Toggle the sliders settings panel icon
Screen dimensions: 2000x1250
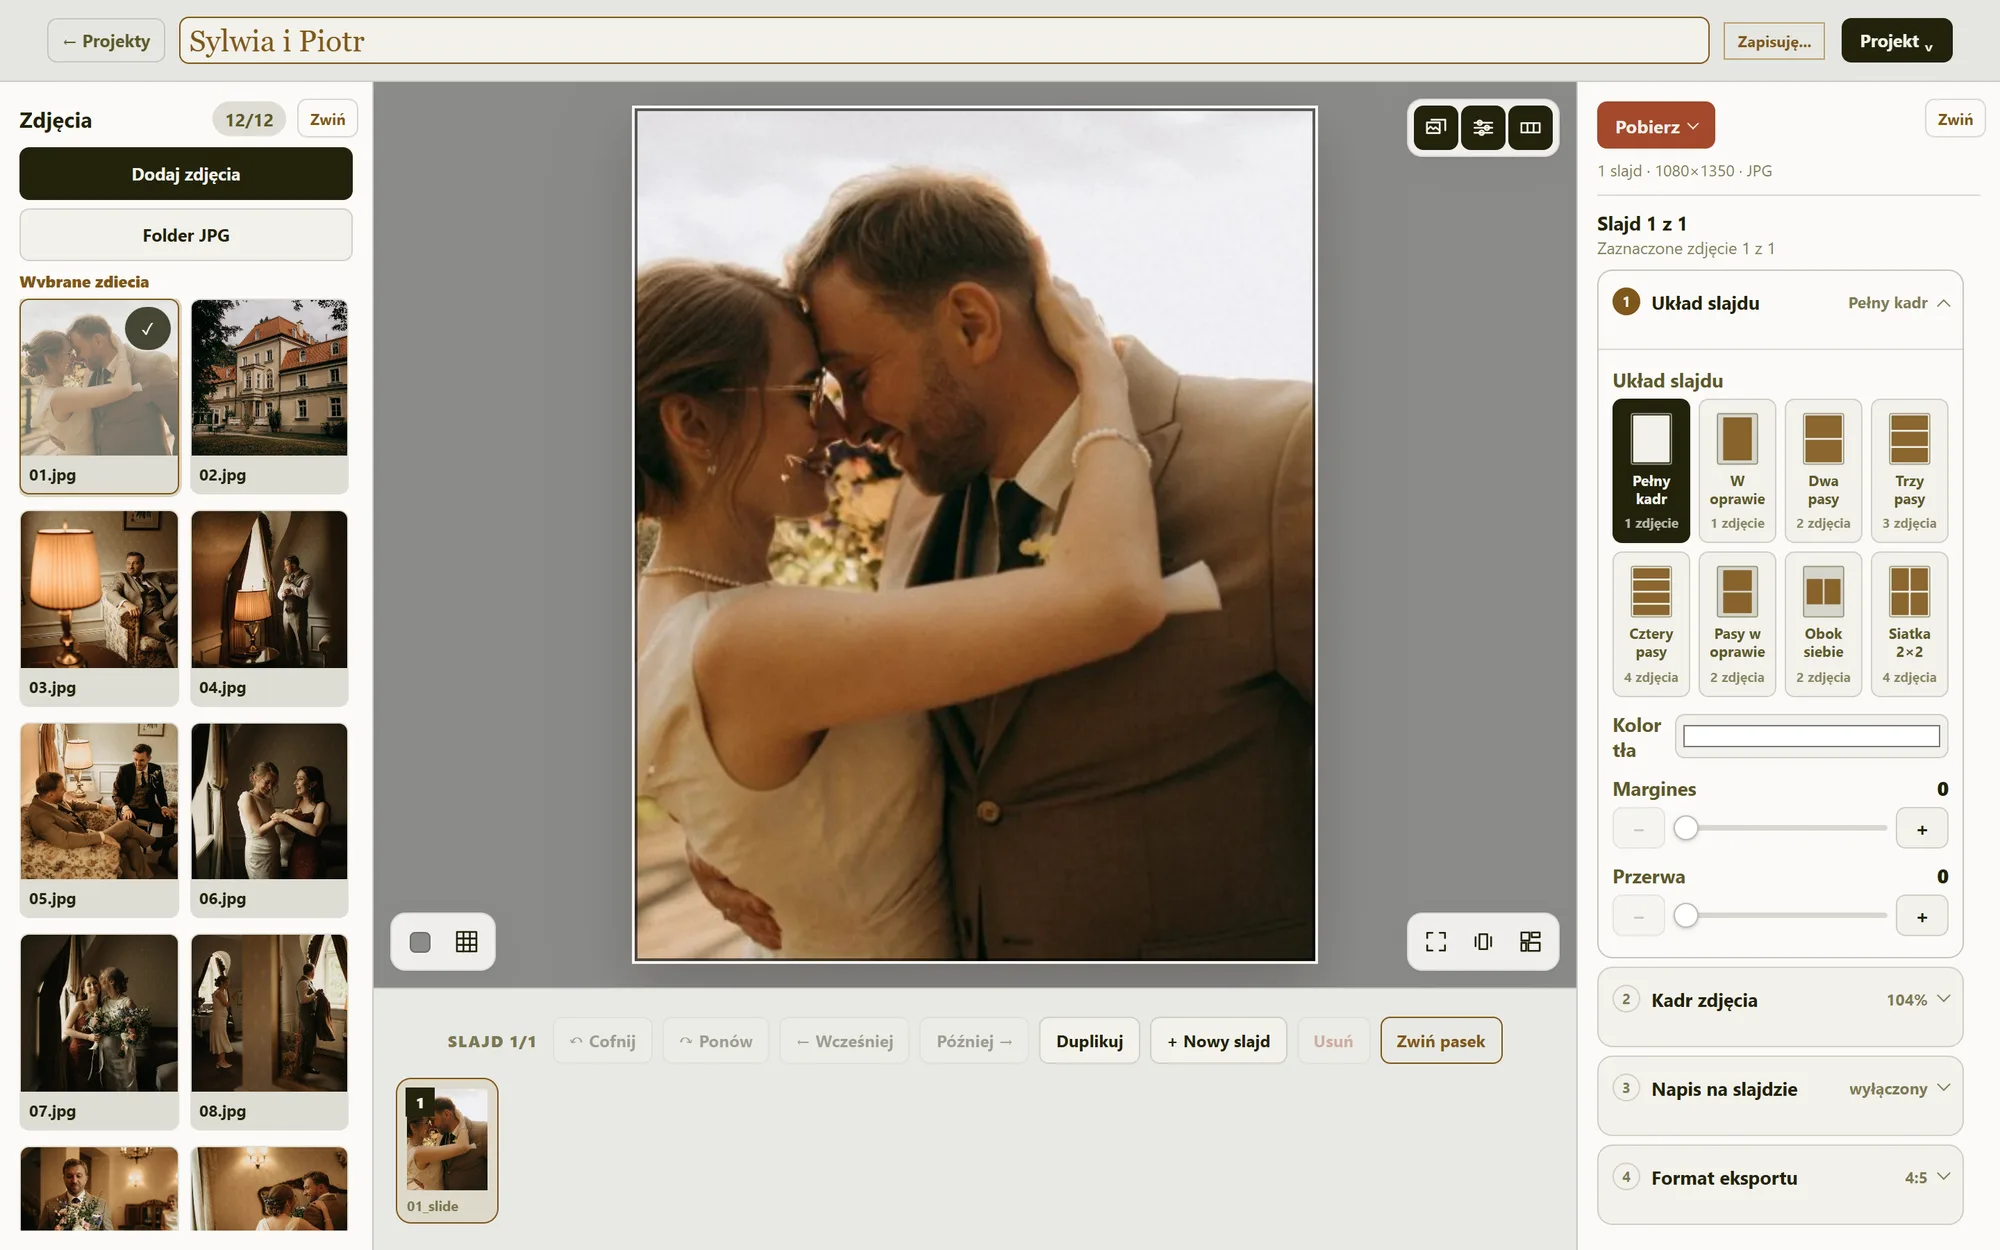[x=1483, y=127]
